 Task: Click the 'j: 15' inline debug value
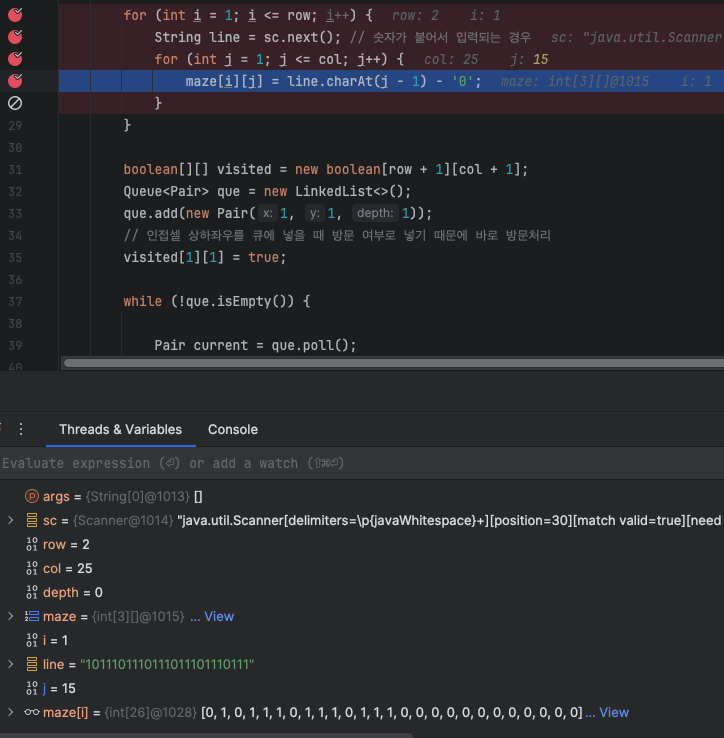529,59
